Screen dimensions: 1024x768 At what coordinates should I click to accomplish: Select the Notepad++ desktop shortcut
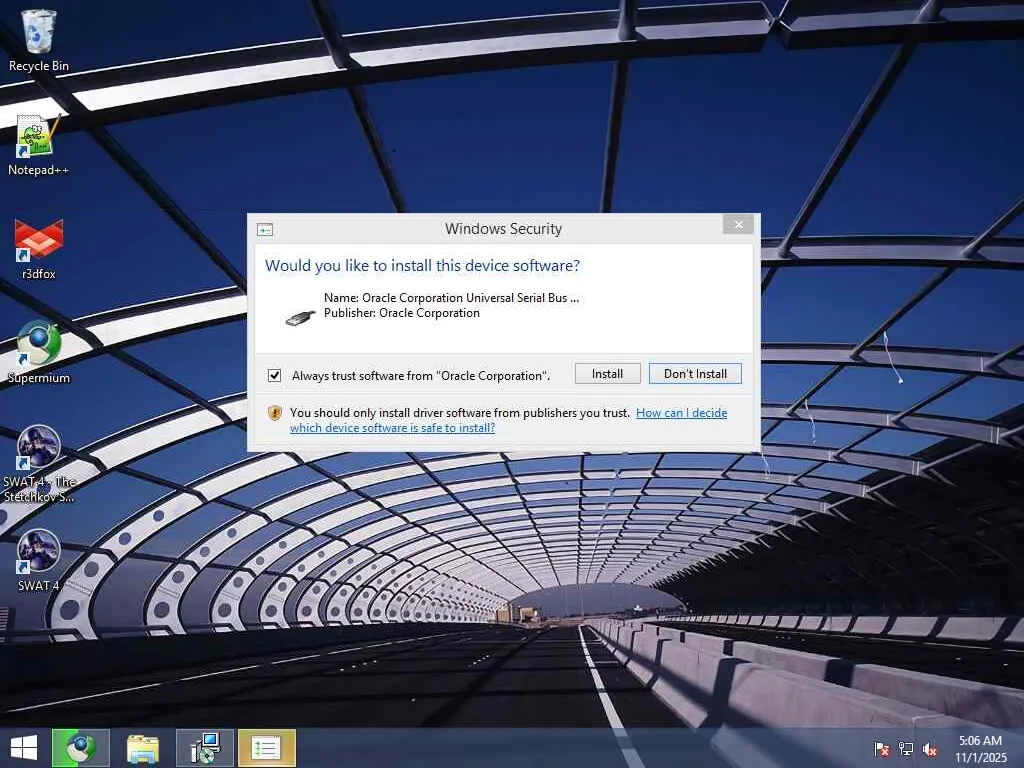pyautogui.click(x=39, y=145)
